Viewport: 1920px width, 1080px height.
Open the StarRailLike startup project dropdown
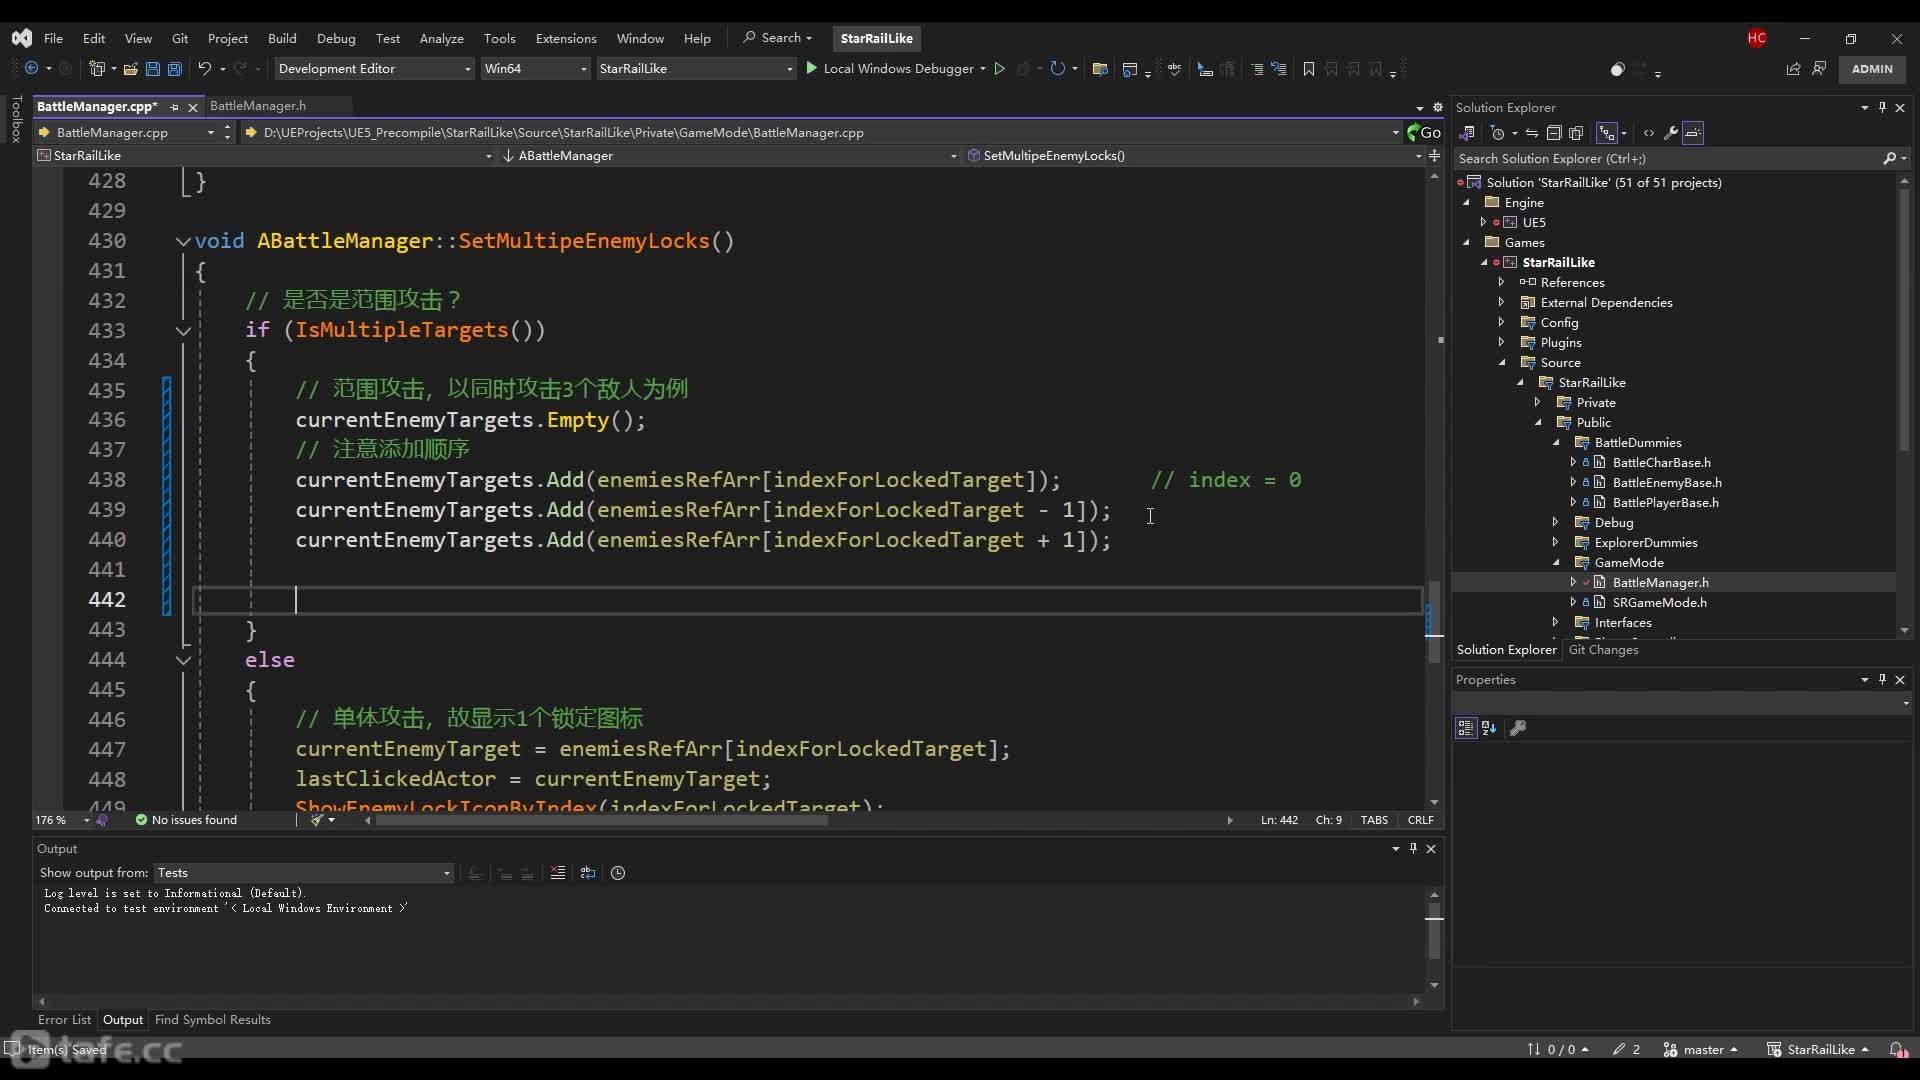(x=696, y=69)
